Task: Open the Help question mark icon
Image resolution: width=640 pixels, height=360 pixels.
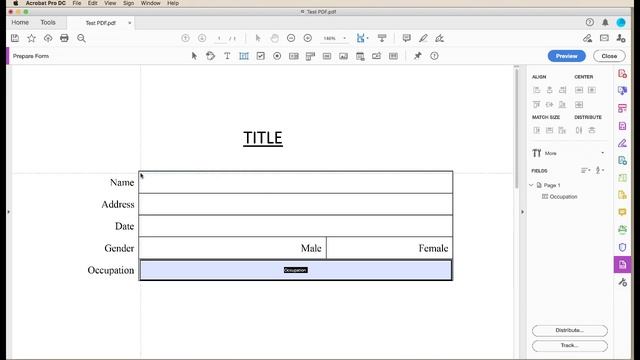Action: pyautogui.click(x=589, y=22)
